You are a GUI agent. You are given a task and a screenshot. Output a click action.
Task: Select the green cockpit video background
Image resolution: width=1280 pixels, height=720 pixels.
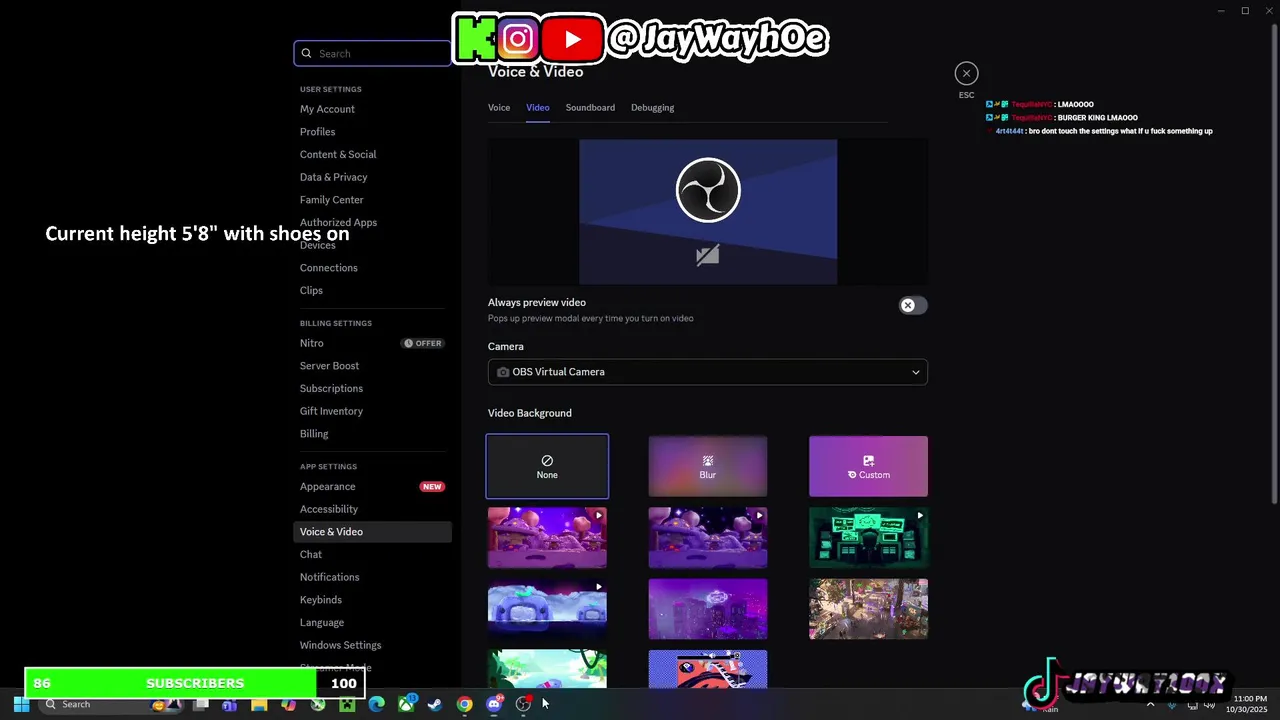click(868, 537)
